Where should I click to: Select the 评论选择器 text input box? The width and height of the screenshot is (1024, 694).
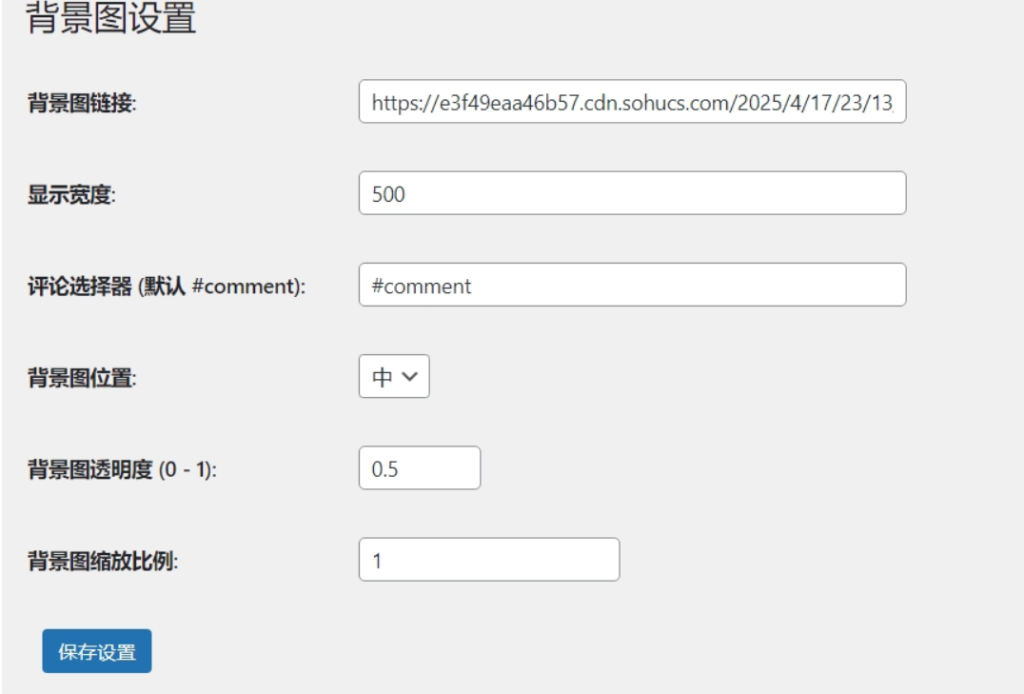coord(632,285)
